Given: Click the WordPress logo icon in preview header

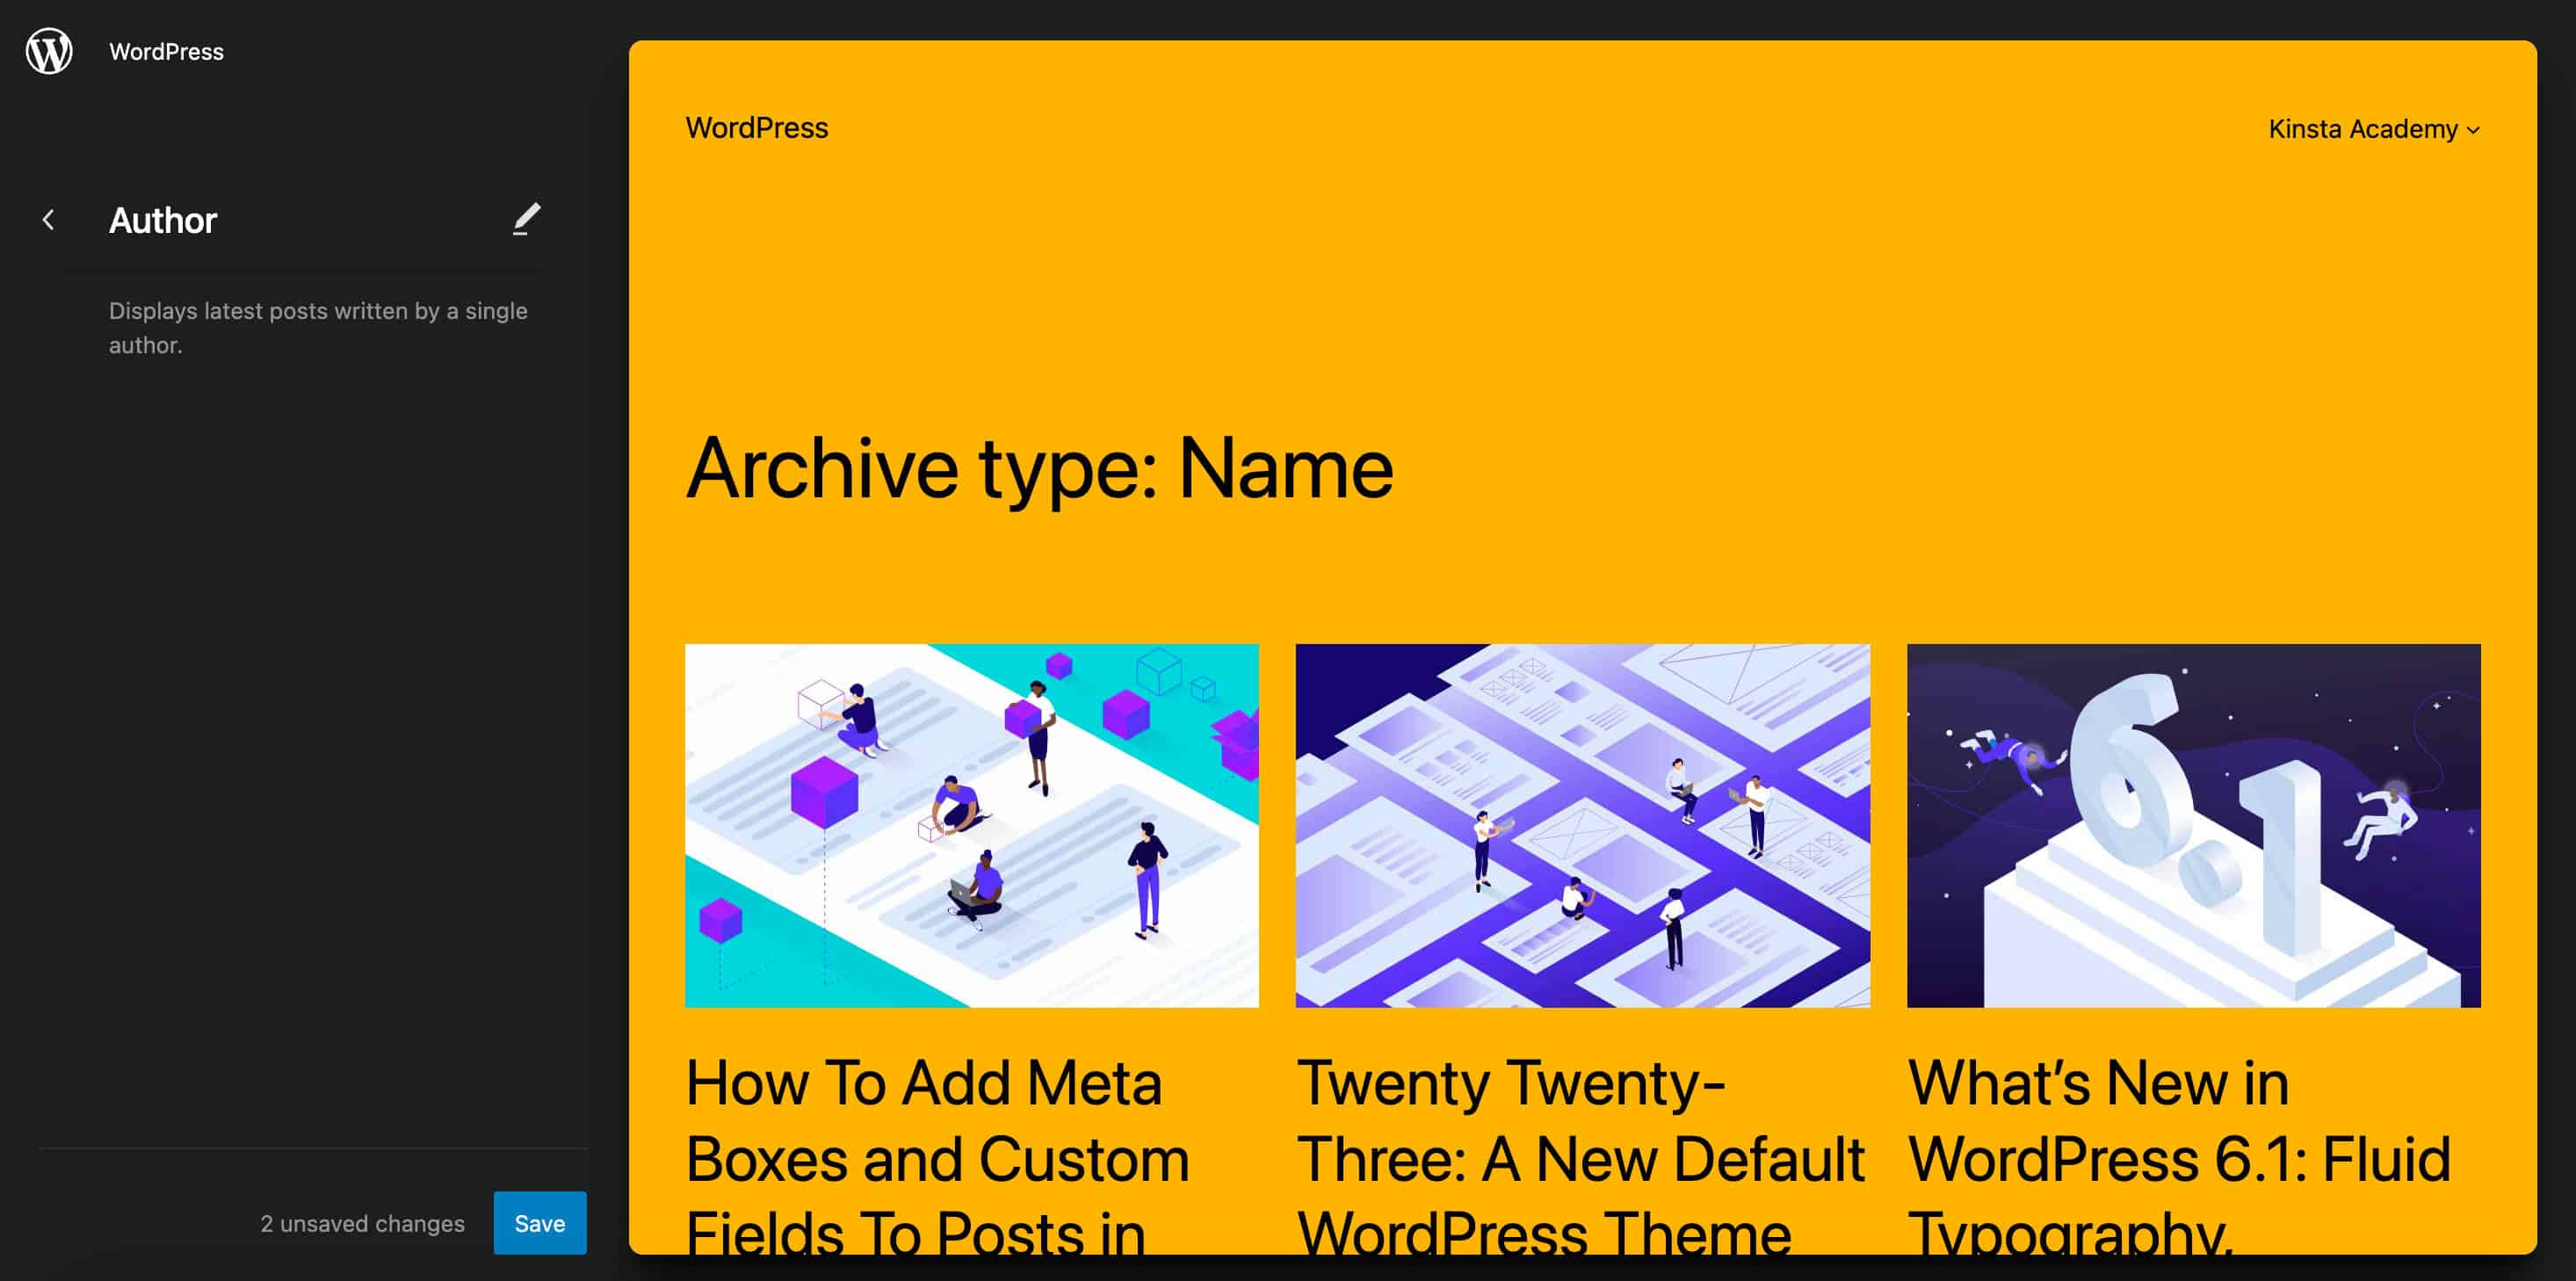Looking at the screenshot, I should (49, 49).
